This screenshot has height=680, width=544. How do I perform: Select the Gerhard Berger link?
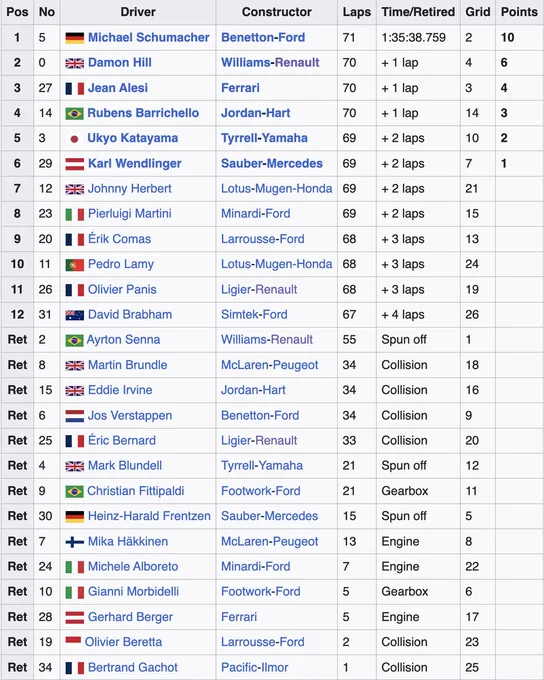point(131,617)
